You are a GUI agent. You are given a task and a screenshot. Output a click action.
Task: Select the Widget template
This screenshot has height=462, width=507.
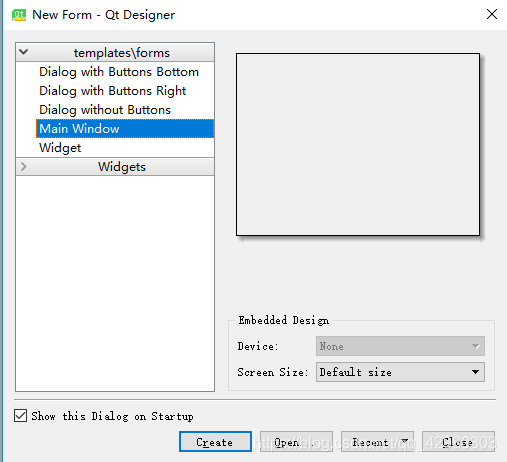pyautogui.click(x=60, y=148)
